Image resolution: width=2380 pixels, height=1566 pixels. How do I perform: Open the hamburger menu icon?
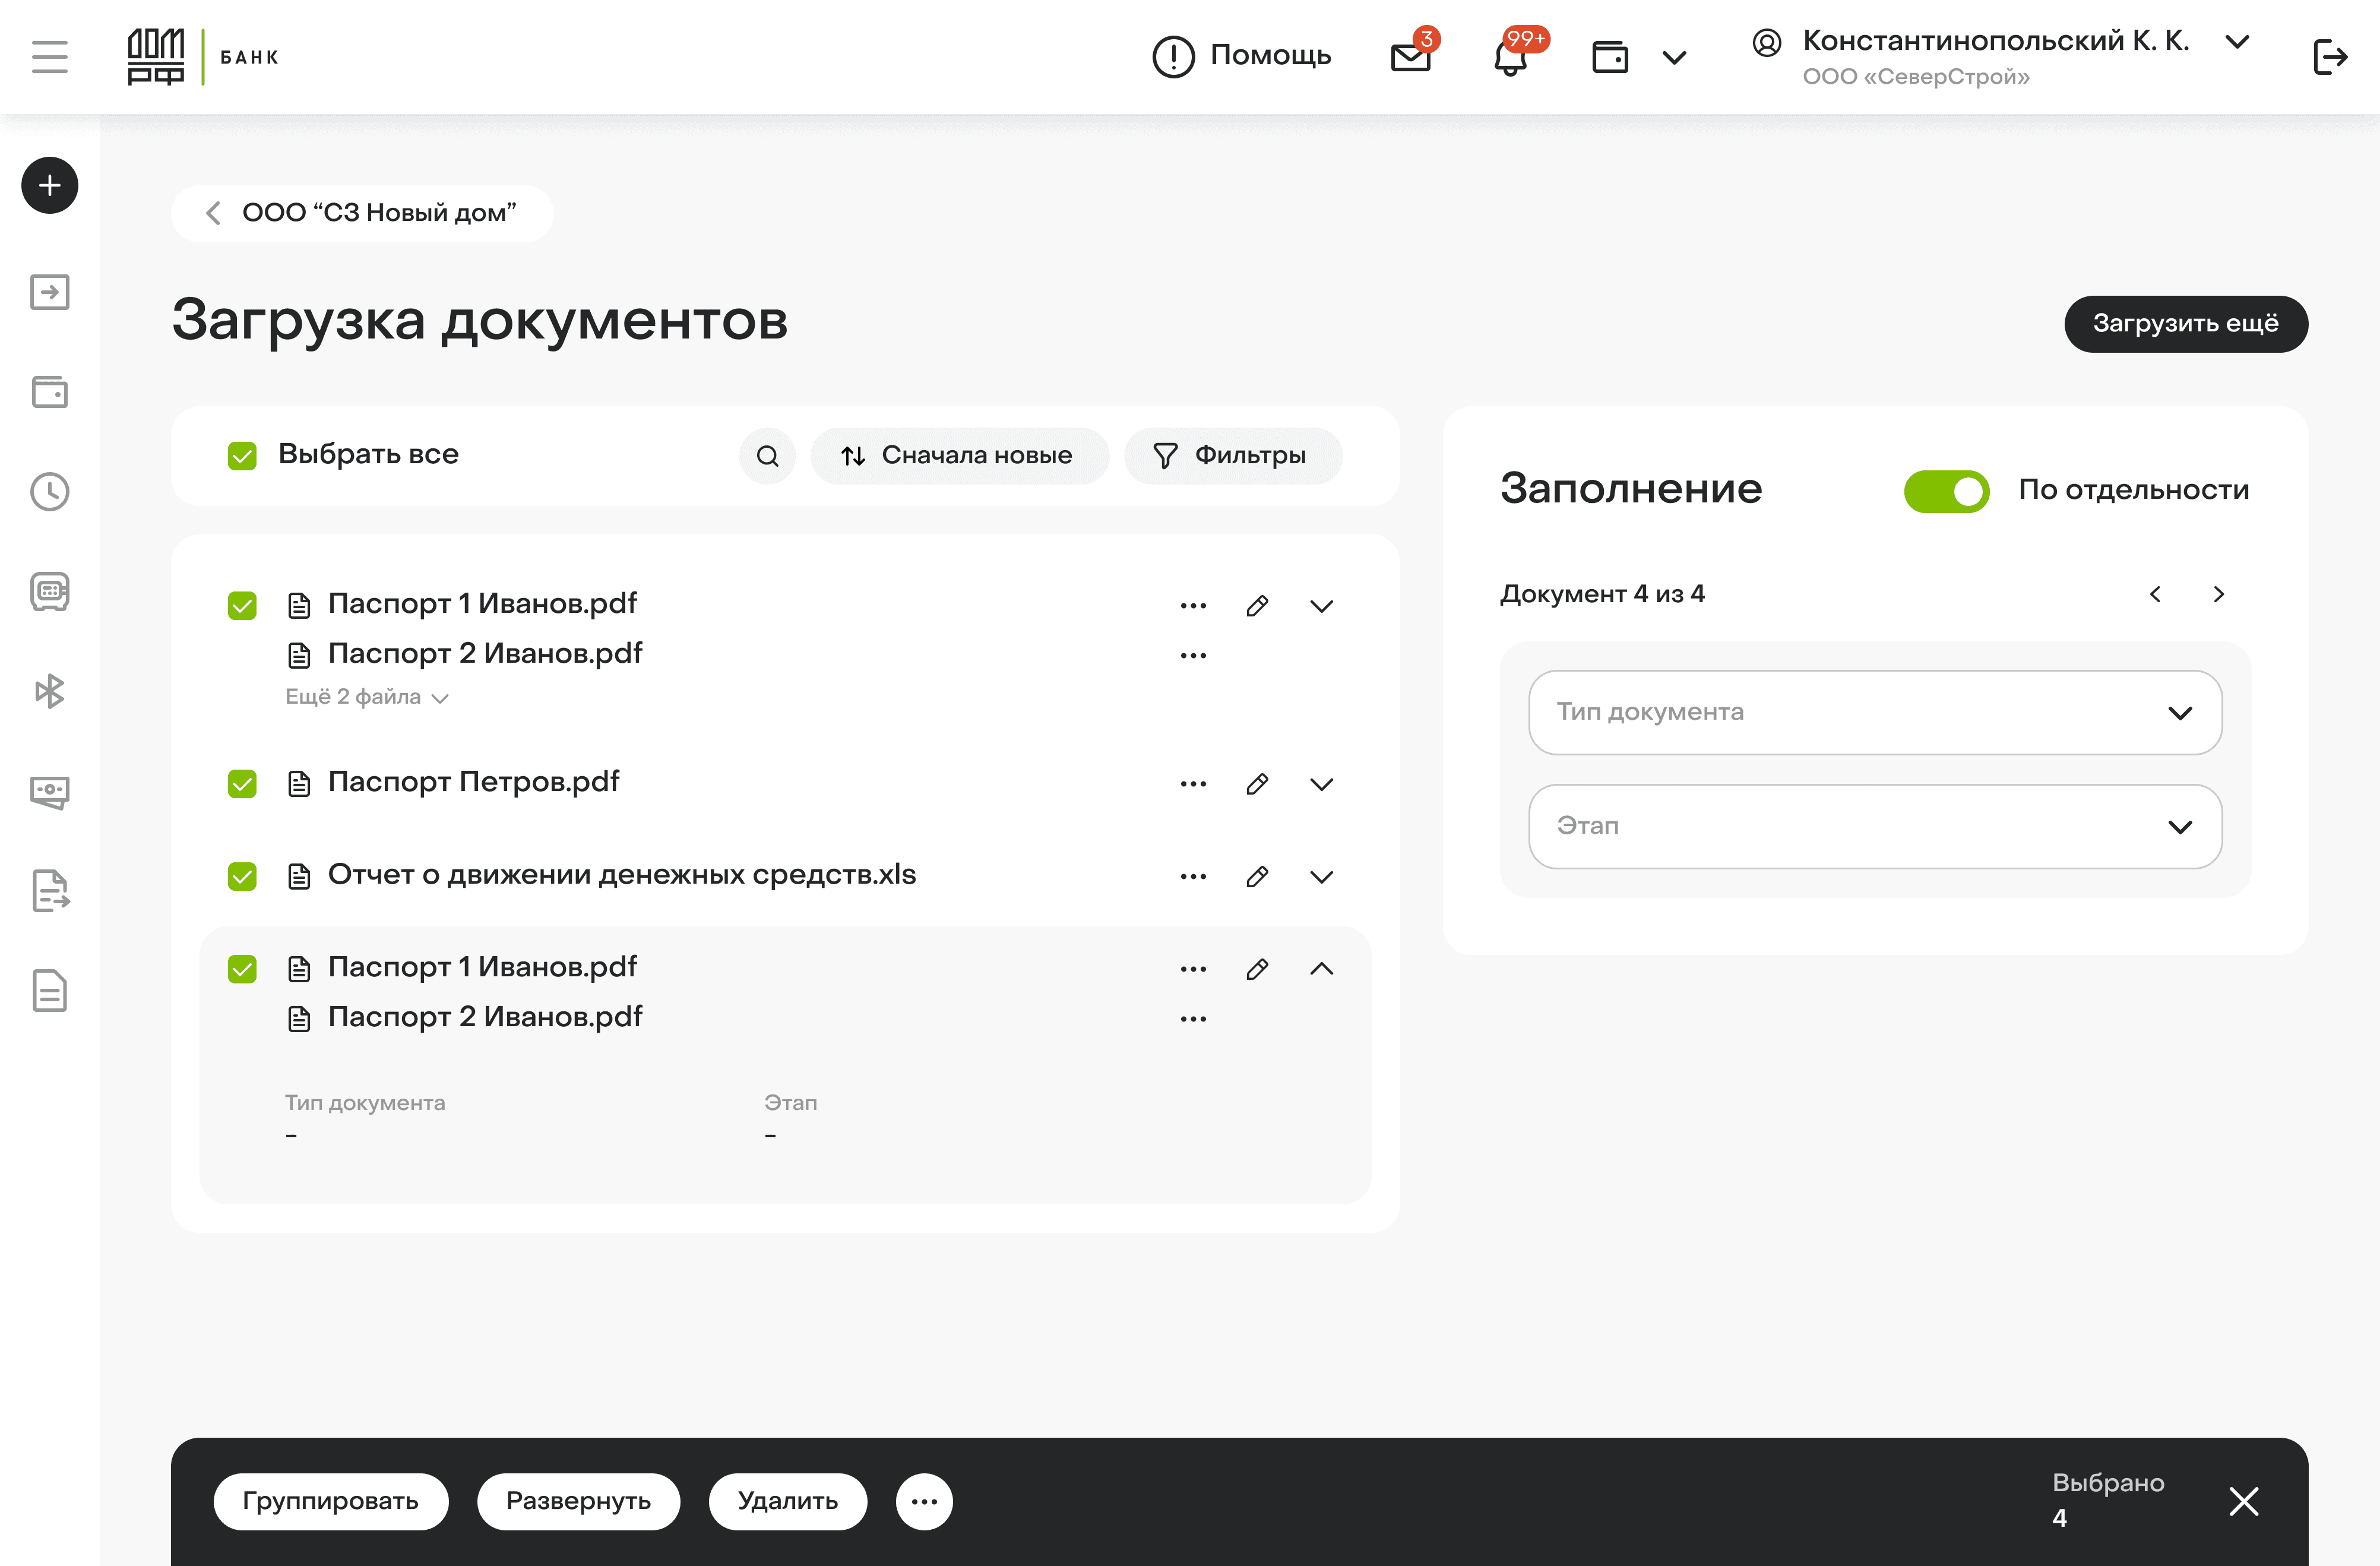coord(50,57)
